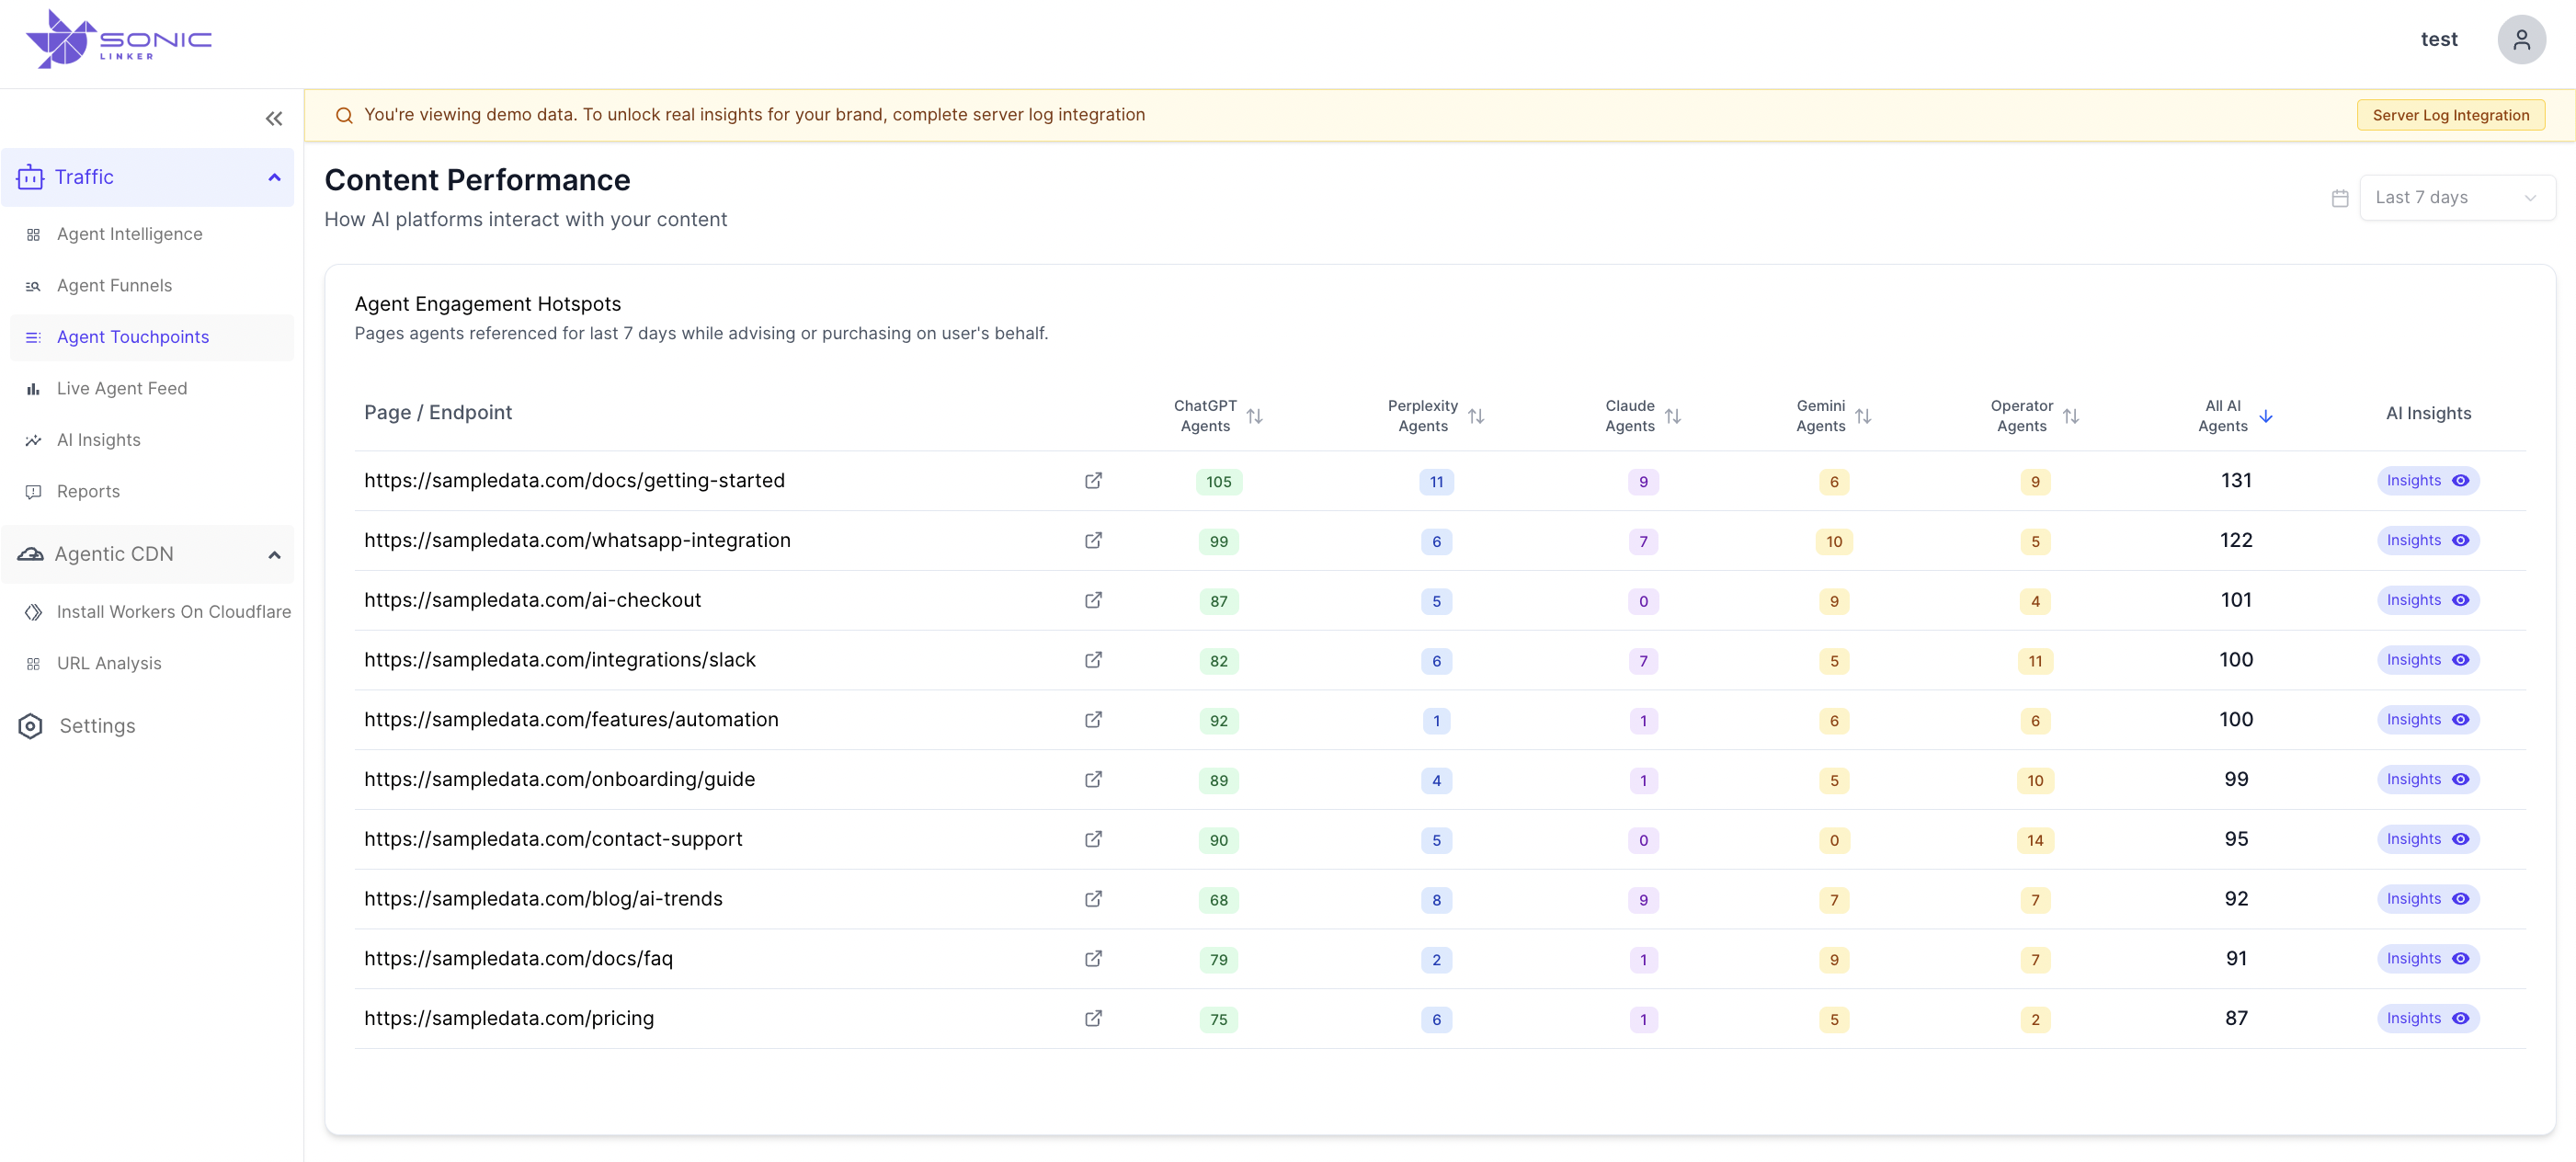This screenshot has height=1162, width=2576.
Task: Sort by Operator Agents column arrows
Action: (x=2070, y=416)
